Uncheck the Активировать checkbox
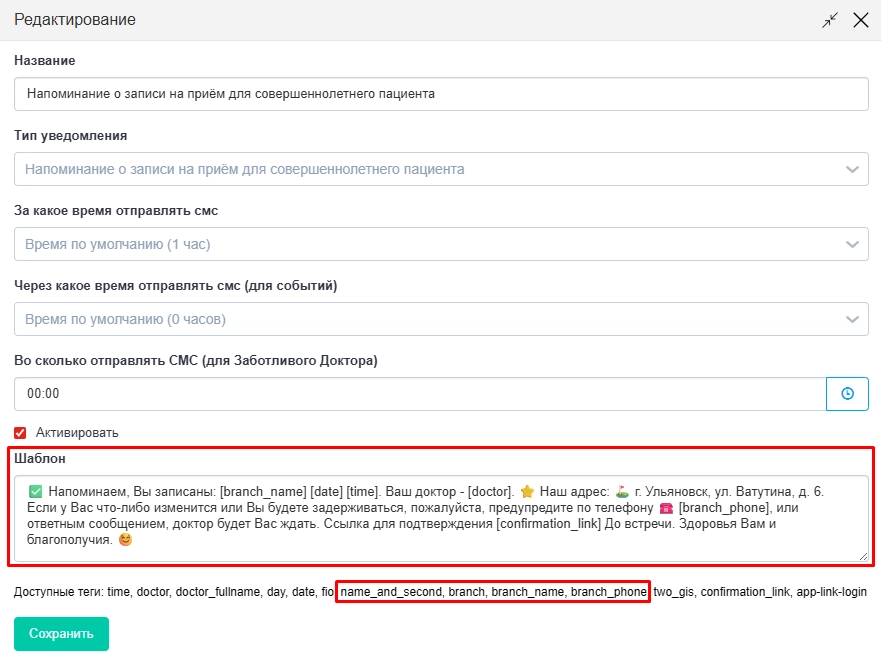881x664 pixels. pyautogui.click(x=20, y=433)
